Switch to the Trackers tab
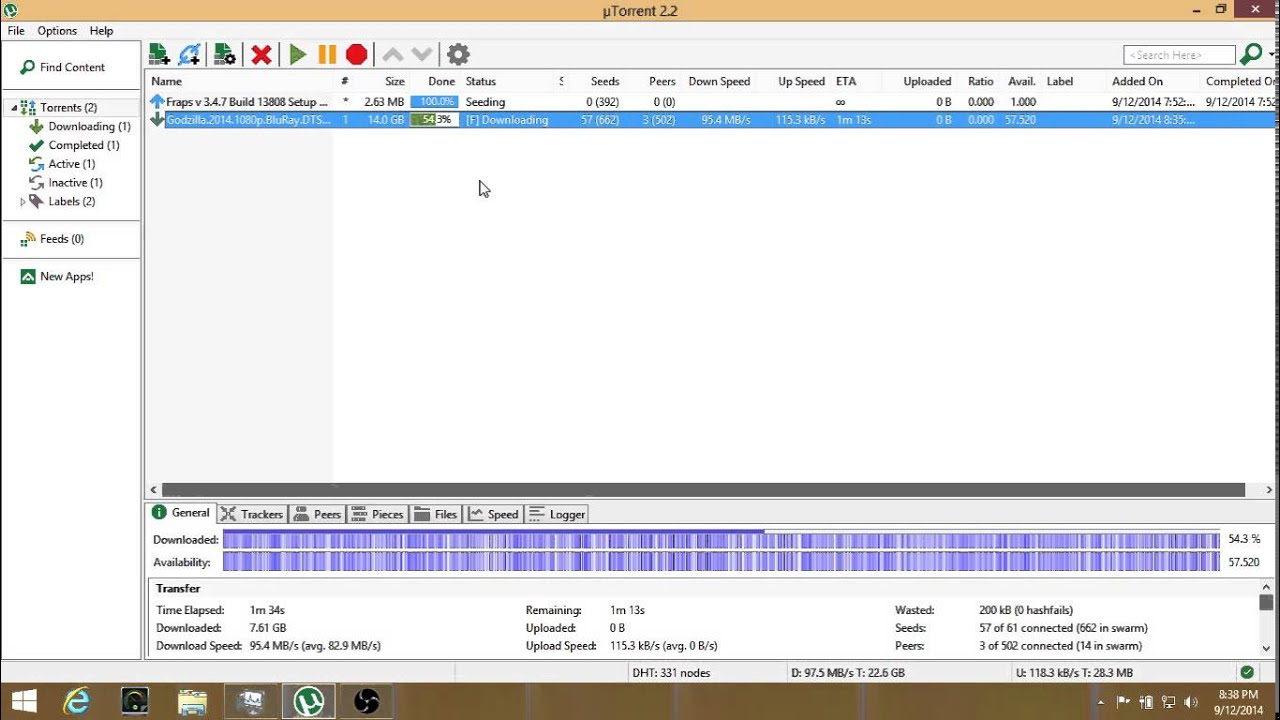Viewport: 1280px width, 720px height. 252,514
